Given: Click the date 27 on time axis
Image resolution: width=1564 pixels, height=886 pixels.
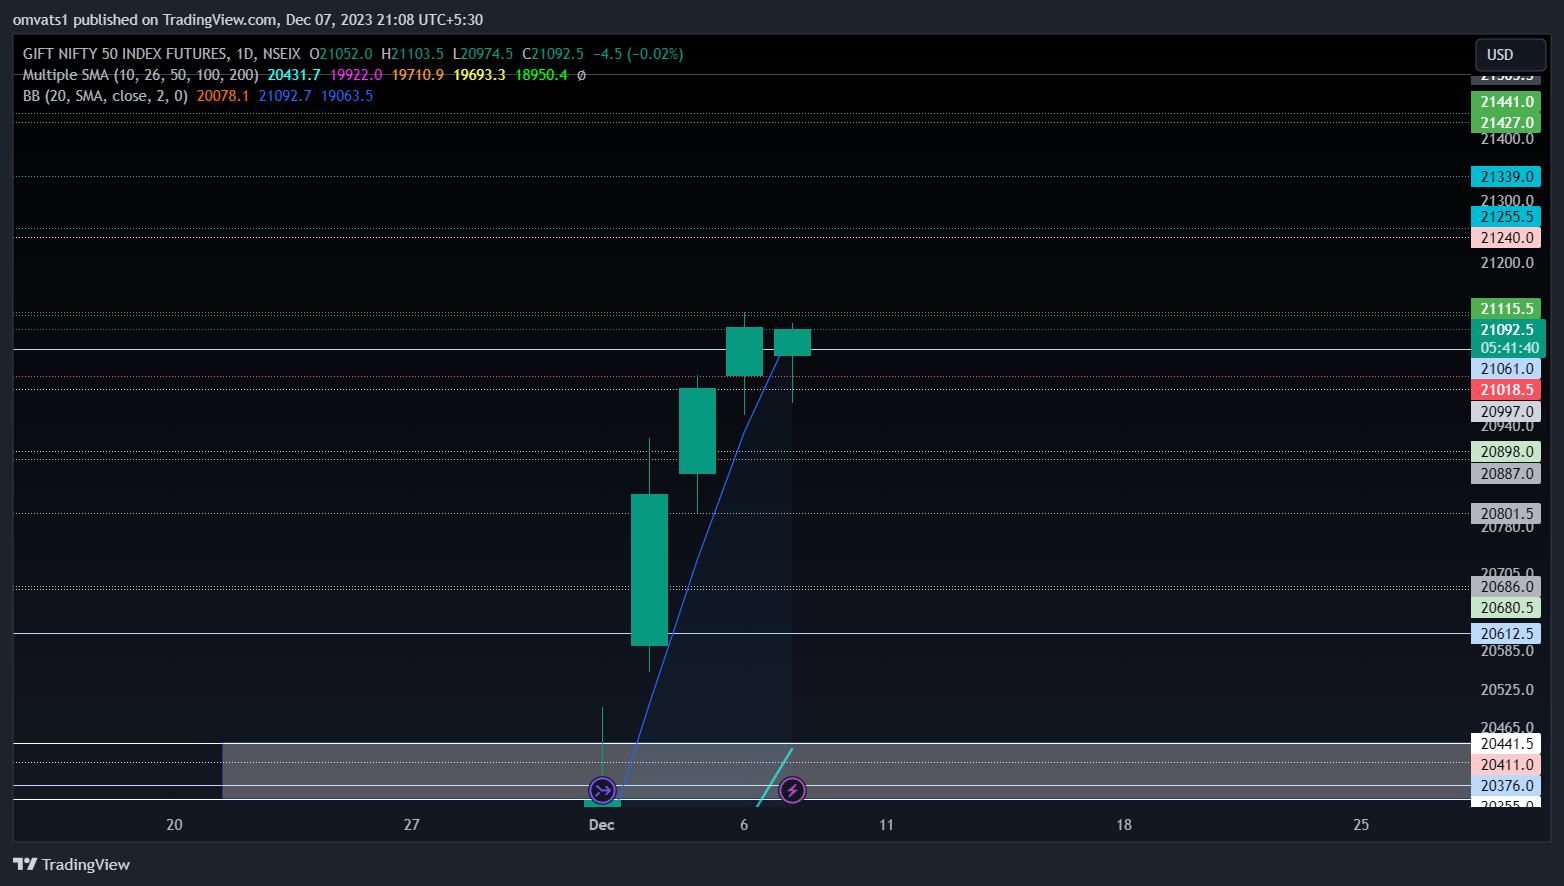Looking at the screenshot, I should pyautogui.click(x=411, y=825).
